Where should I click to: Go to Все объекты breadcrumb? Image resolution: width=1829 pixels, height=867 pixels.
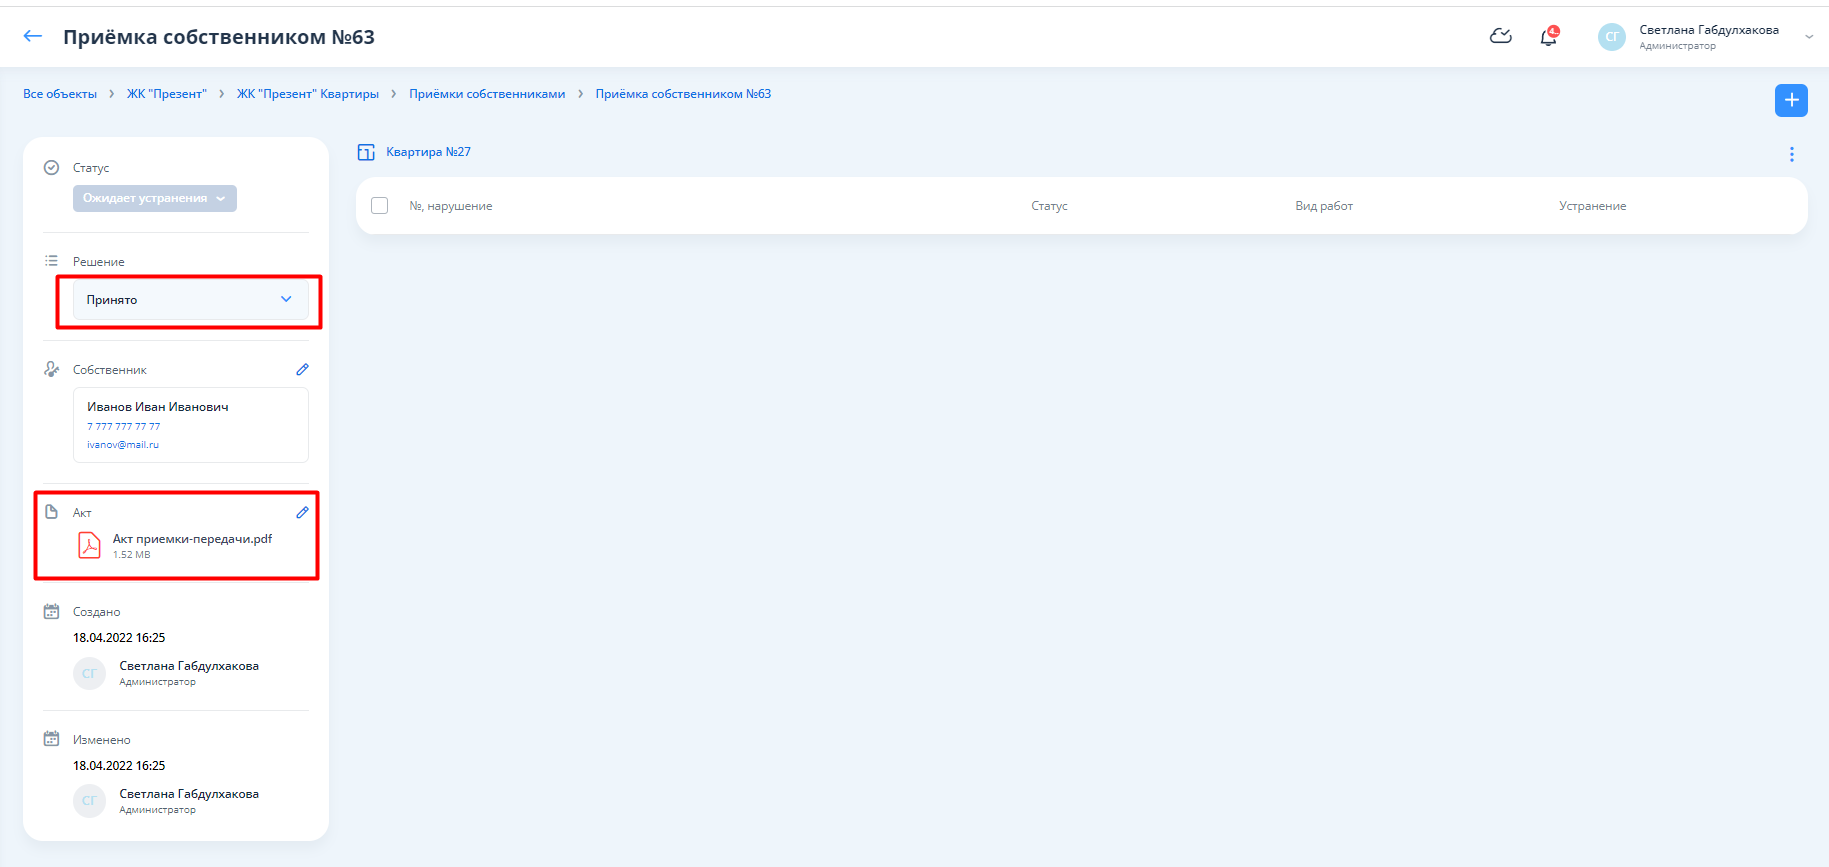60,94
